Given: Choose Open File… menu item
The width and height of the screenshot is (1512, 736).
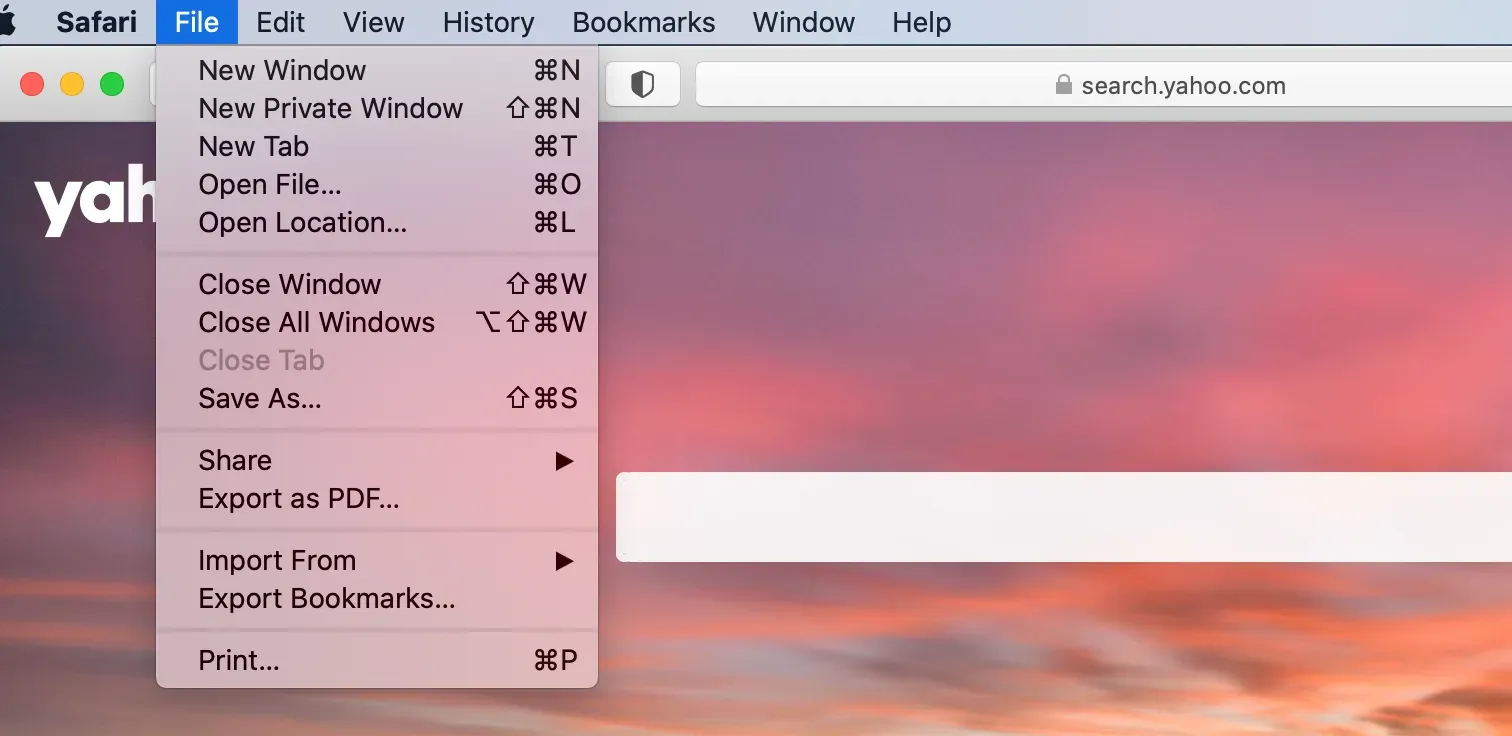Looking at the screenshot, I should click(x=377, y=184).
